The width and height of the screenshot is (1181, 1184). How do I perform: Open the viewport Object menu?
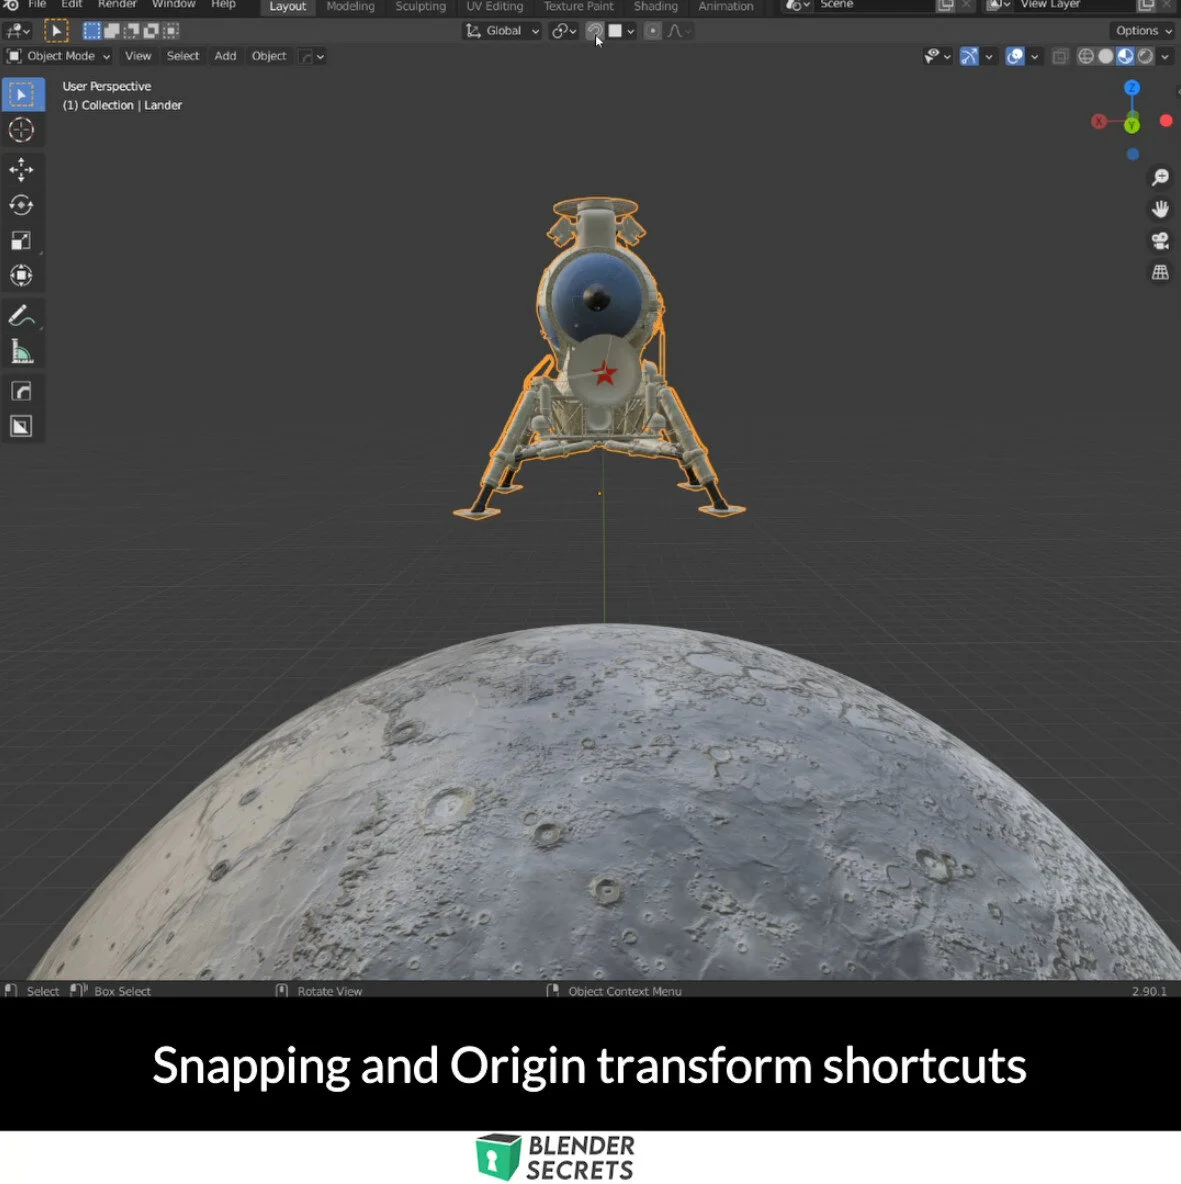point(269,56)
